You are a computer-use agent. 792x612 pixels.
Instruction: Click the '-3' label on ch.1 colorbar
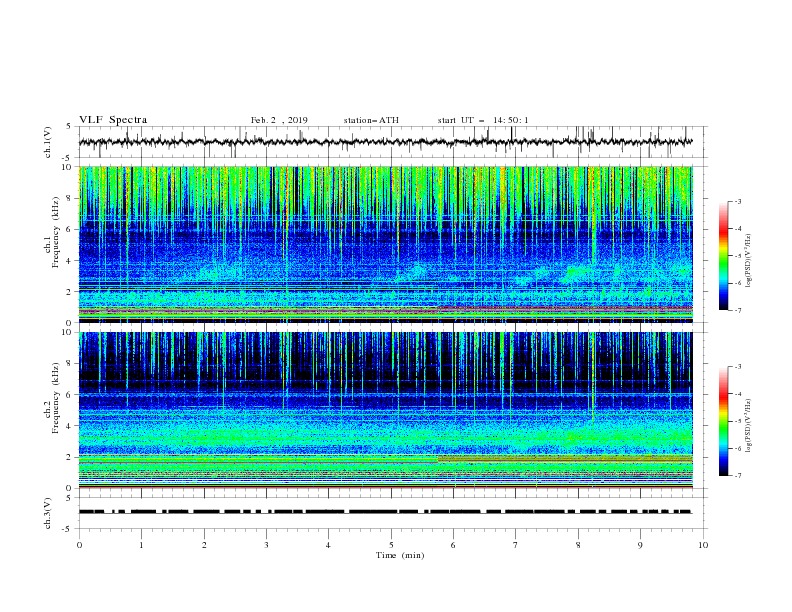(x=737, y=201)
